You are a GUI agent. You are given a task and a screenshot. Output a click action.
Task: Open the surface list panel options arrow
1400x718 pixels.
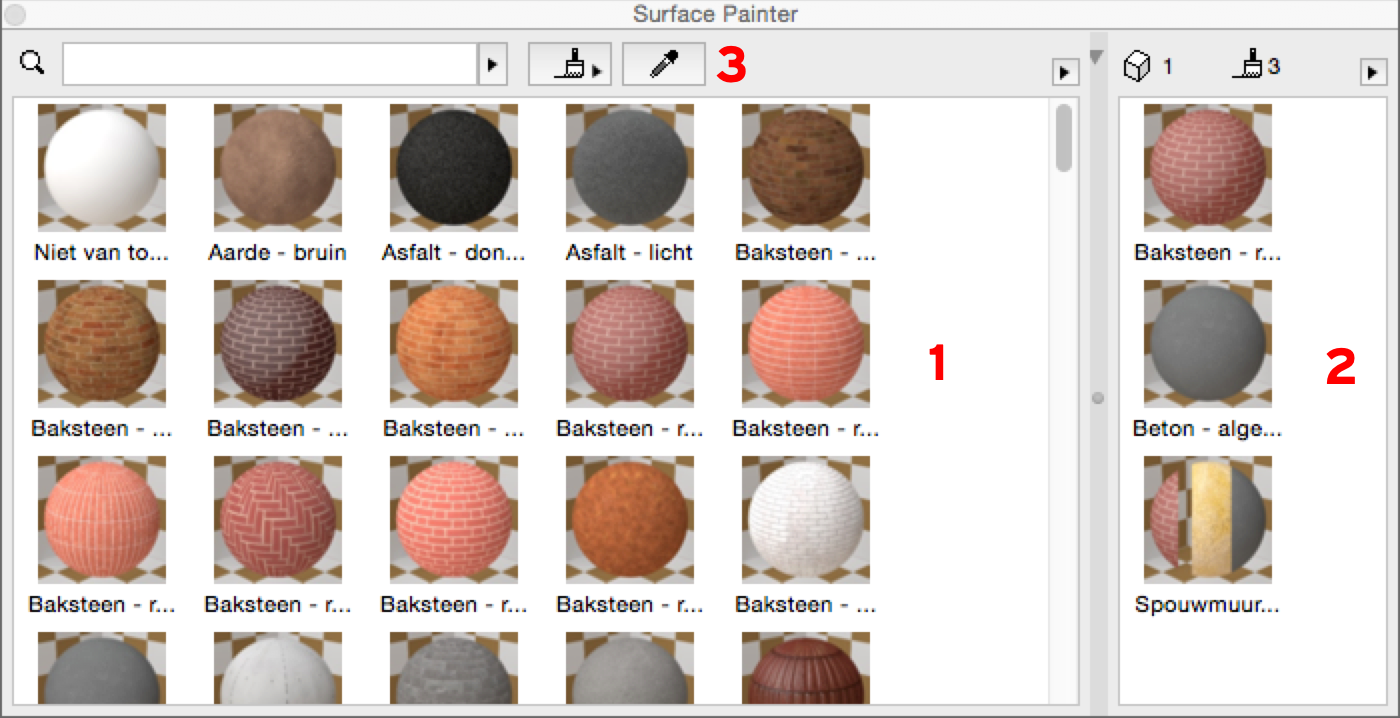[1064, 73]
